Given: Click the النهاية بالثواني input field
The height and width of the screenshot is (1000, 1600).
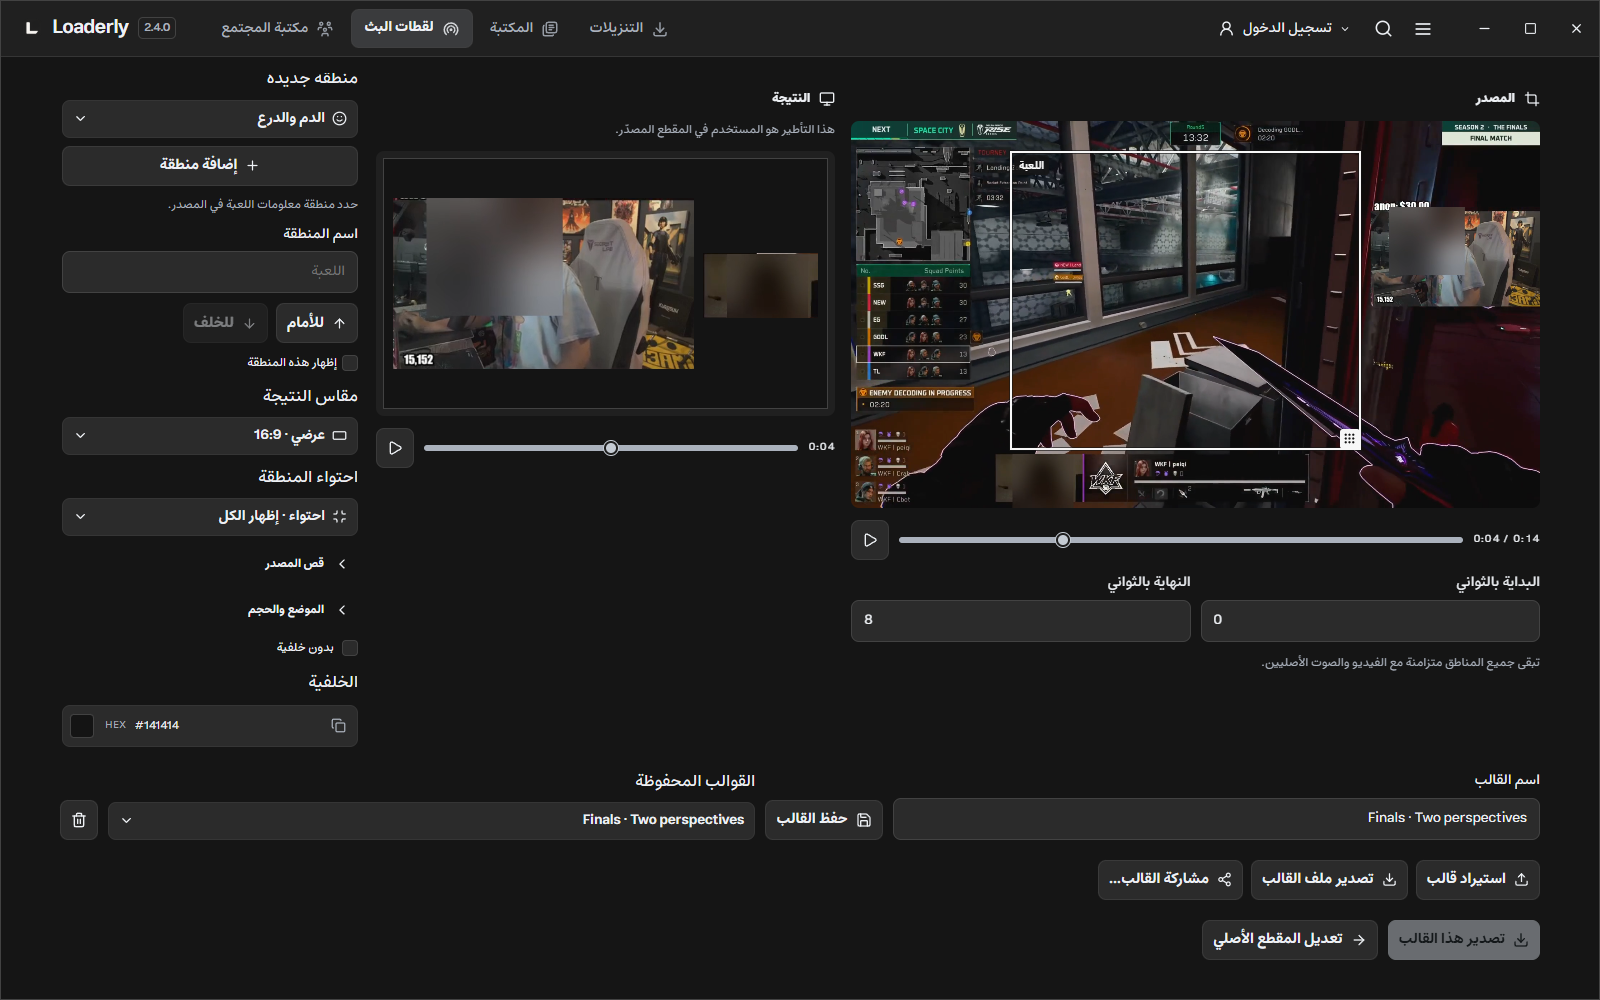Looking at the screenshot, I should [1021, 621].
